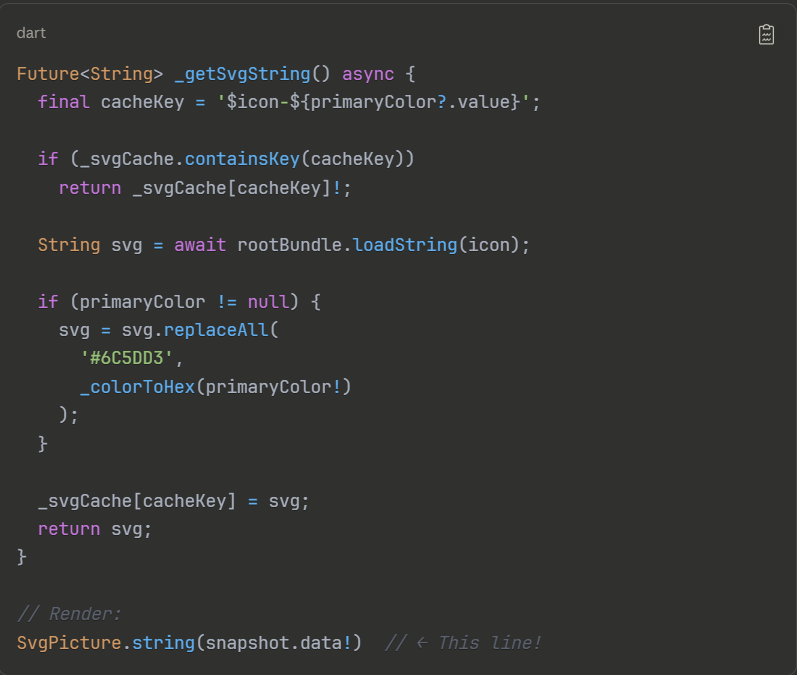This screenshot has height=675, width=797.
Task: Click the 'return svg;' statement
Action: 95,529
